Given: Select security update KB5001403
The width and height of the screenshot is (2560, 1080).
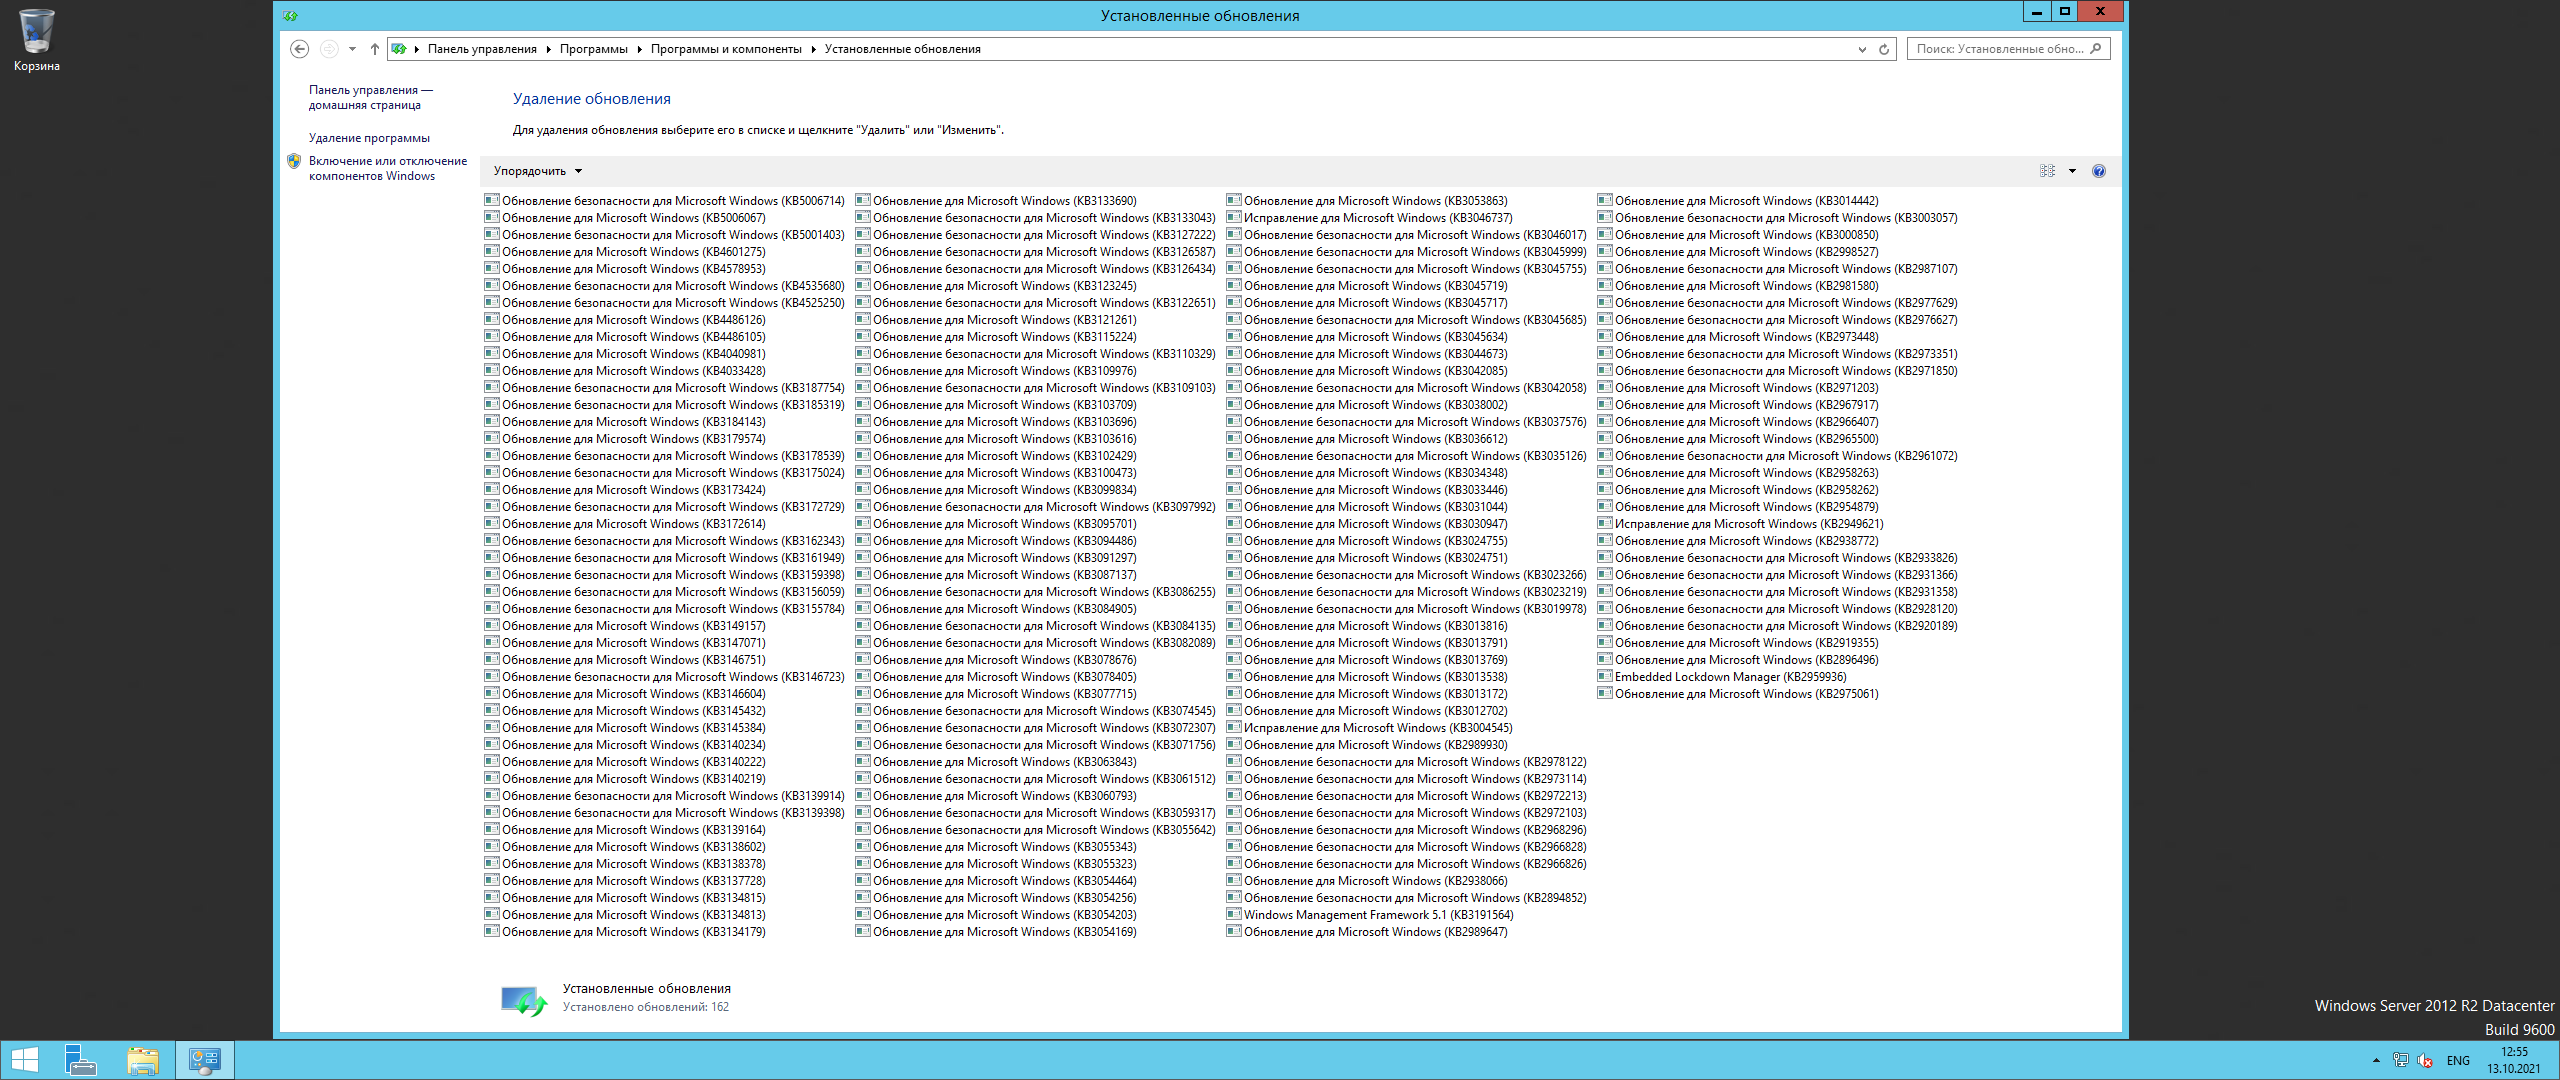Looking at the screenshot, I should (x=665, y=235).
